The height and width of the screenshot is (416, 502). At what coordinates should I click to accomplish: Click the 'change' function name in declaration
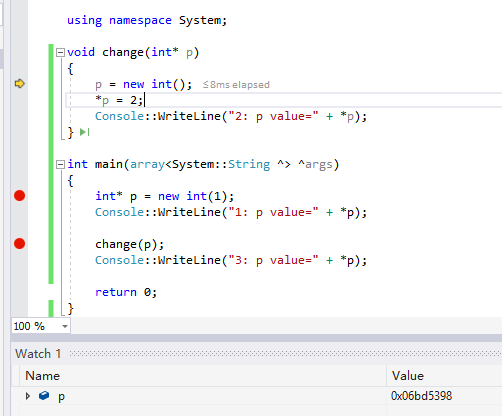122,53
